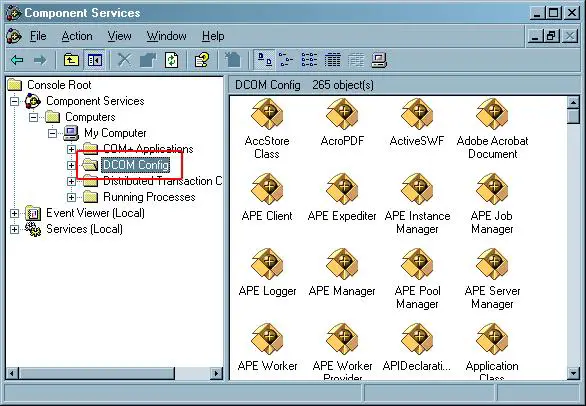Toggle the Show/Hide Console Tree icon
The height and width of the screenshot is (406, 586).
[x=95, y=60]
